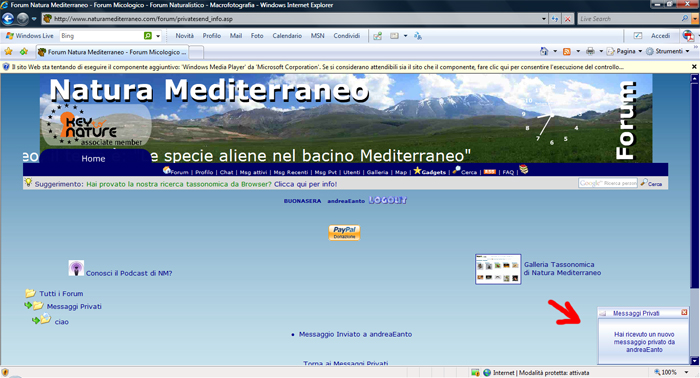Click the Bing search magnifier icon
Screen dimensions: 700x378
pyautogui.click(x=148, y=36)
